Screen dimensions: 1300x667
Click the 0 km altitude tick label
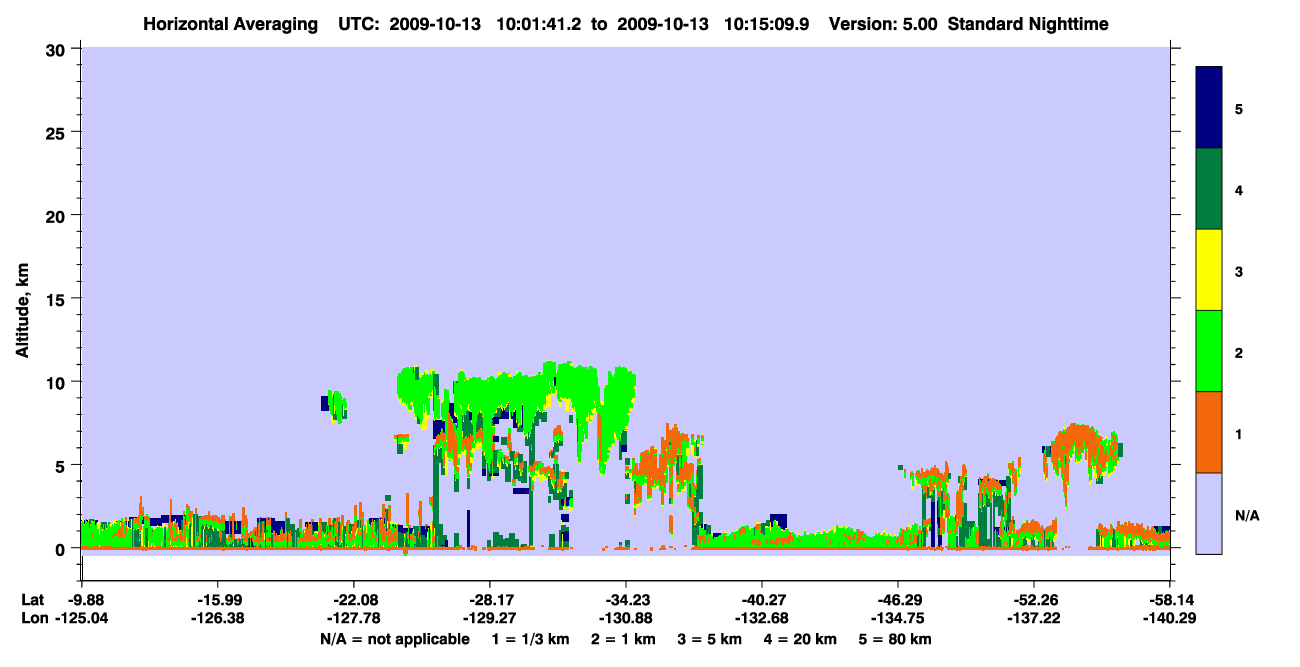click(x=62, y=549)
